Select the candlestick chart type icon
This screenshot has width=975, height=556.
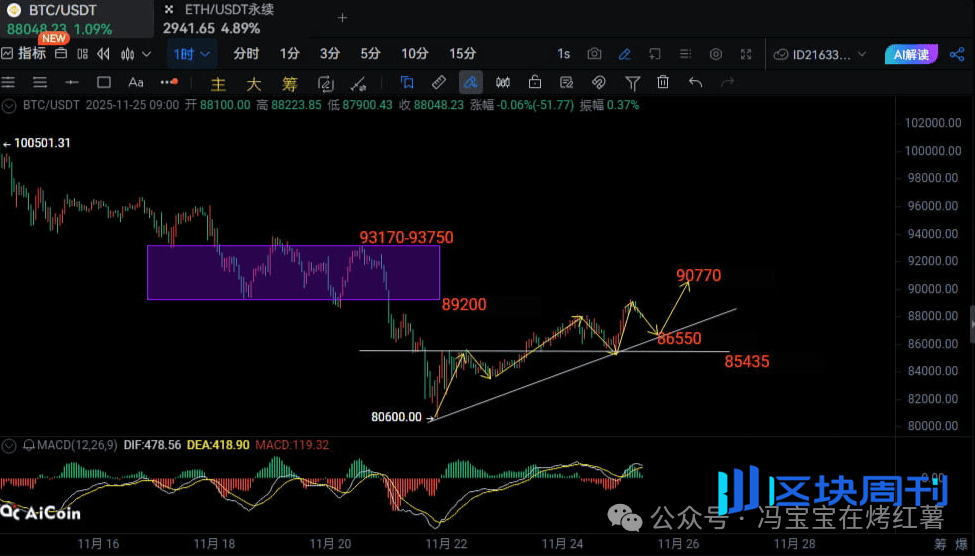coord(127,54)
